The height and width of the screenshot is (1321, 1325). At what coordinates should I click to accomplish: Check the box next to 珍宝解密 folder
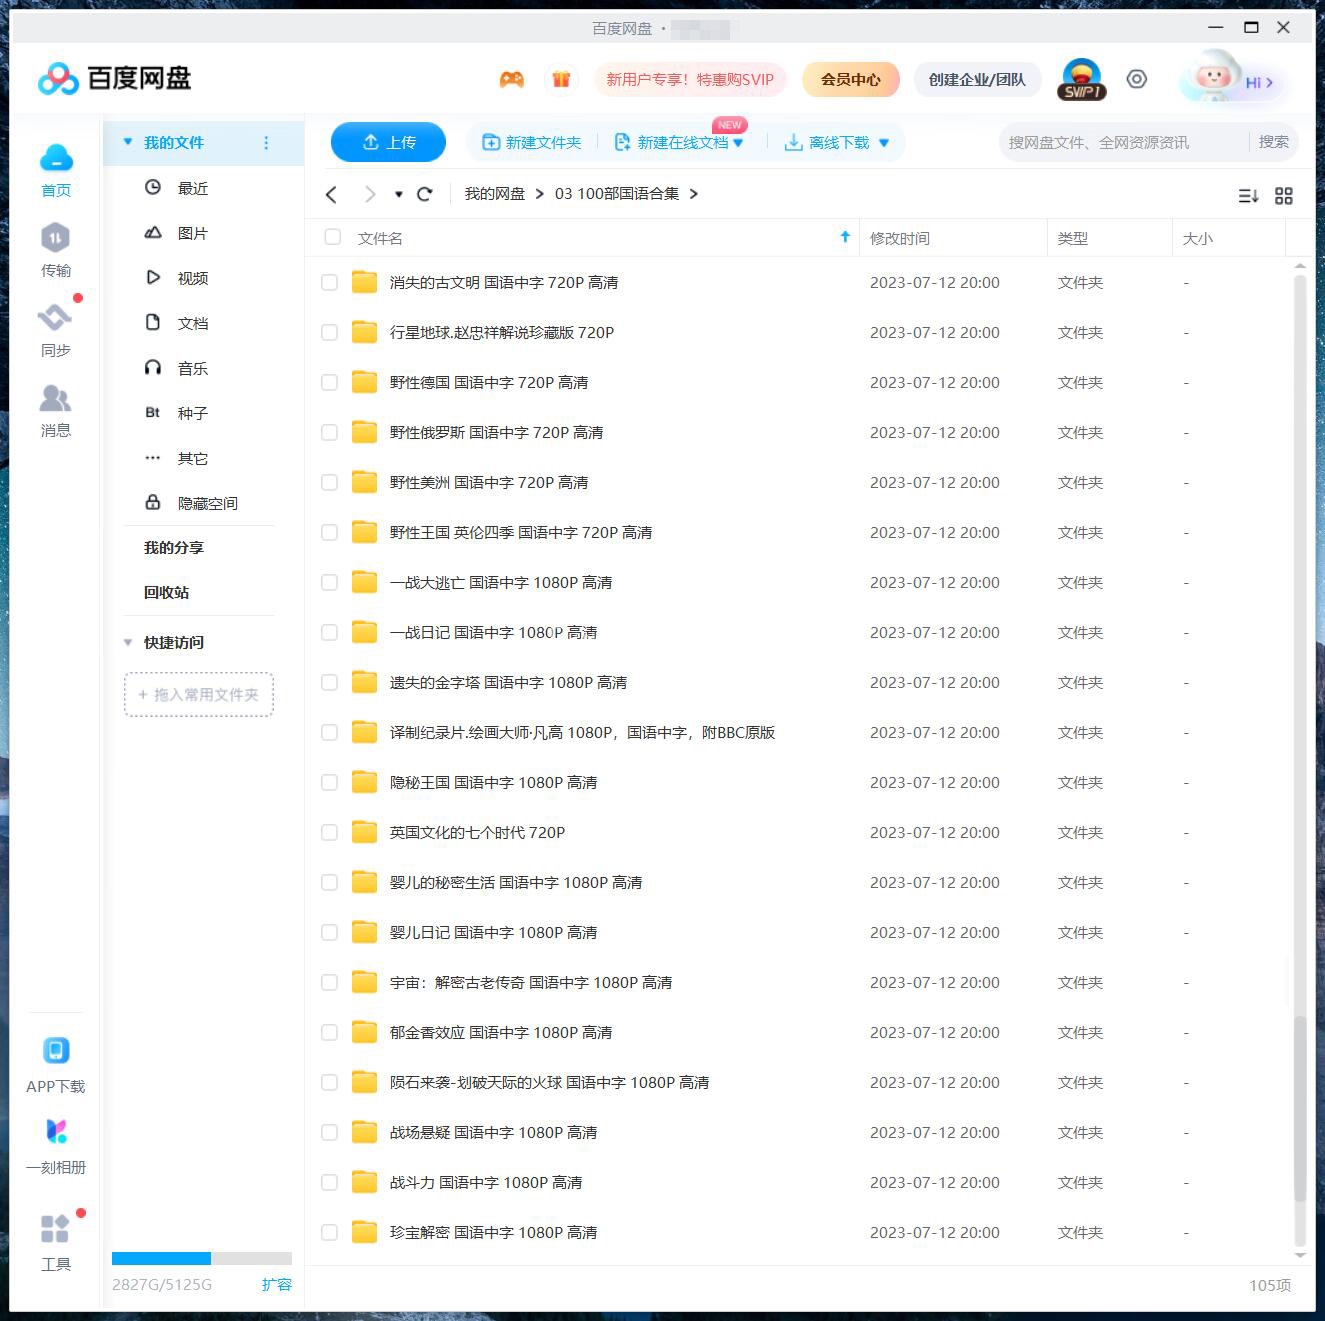(329, 1232)
